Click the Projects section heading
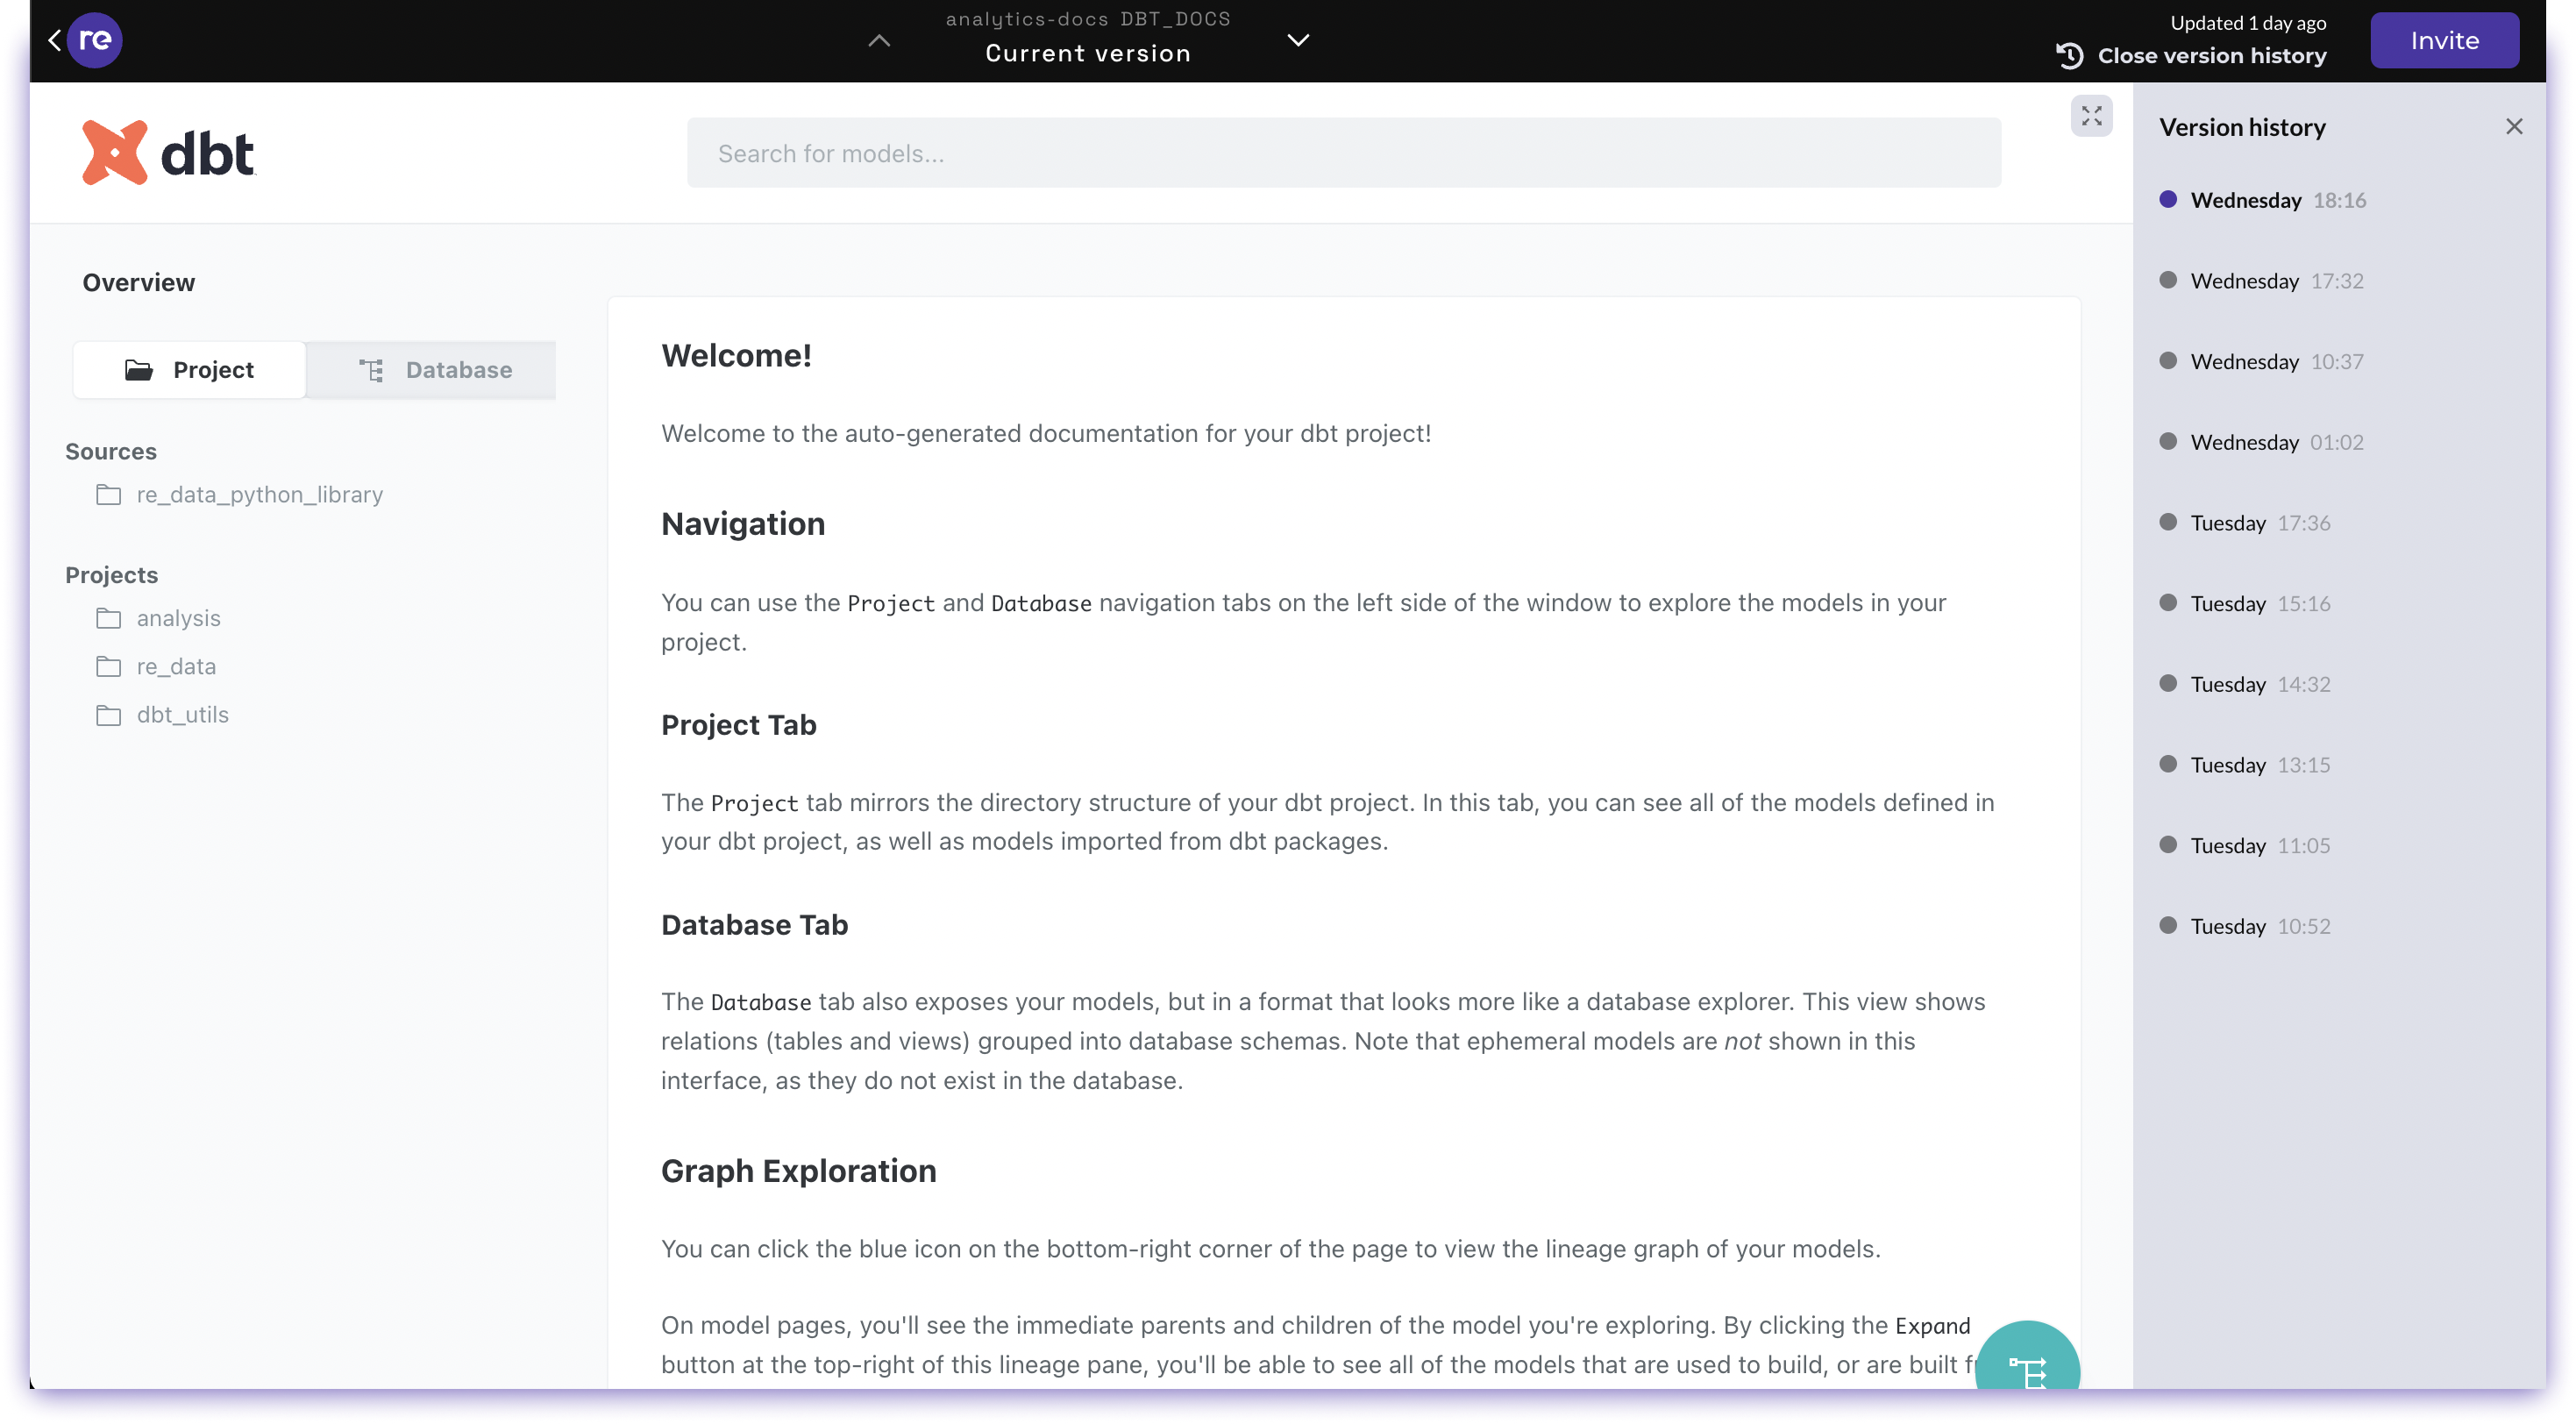 click(111, 576)
